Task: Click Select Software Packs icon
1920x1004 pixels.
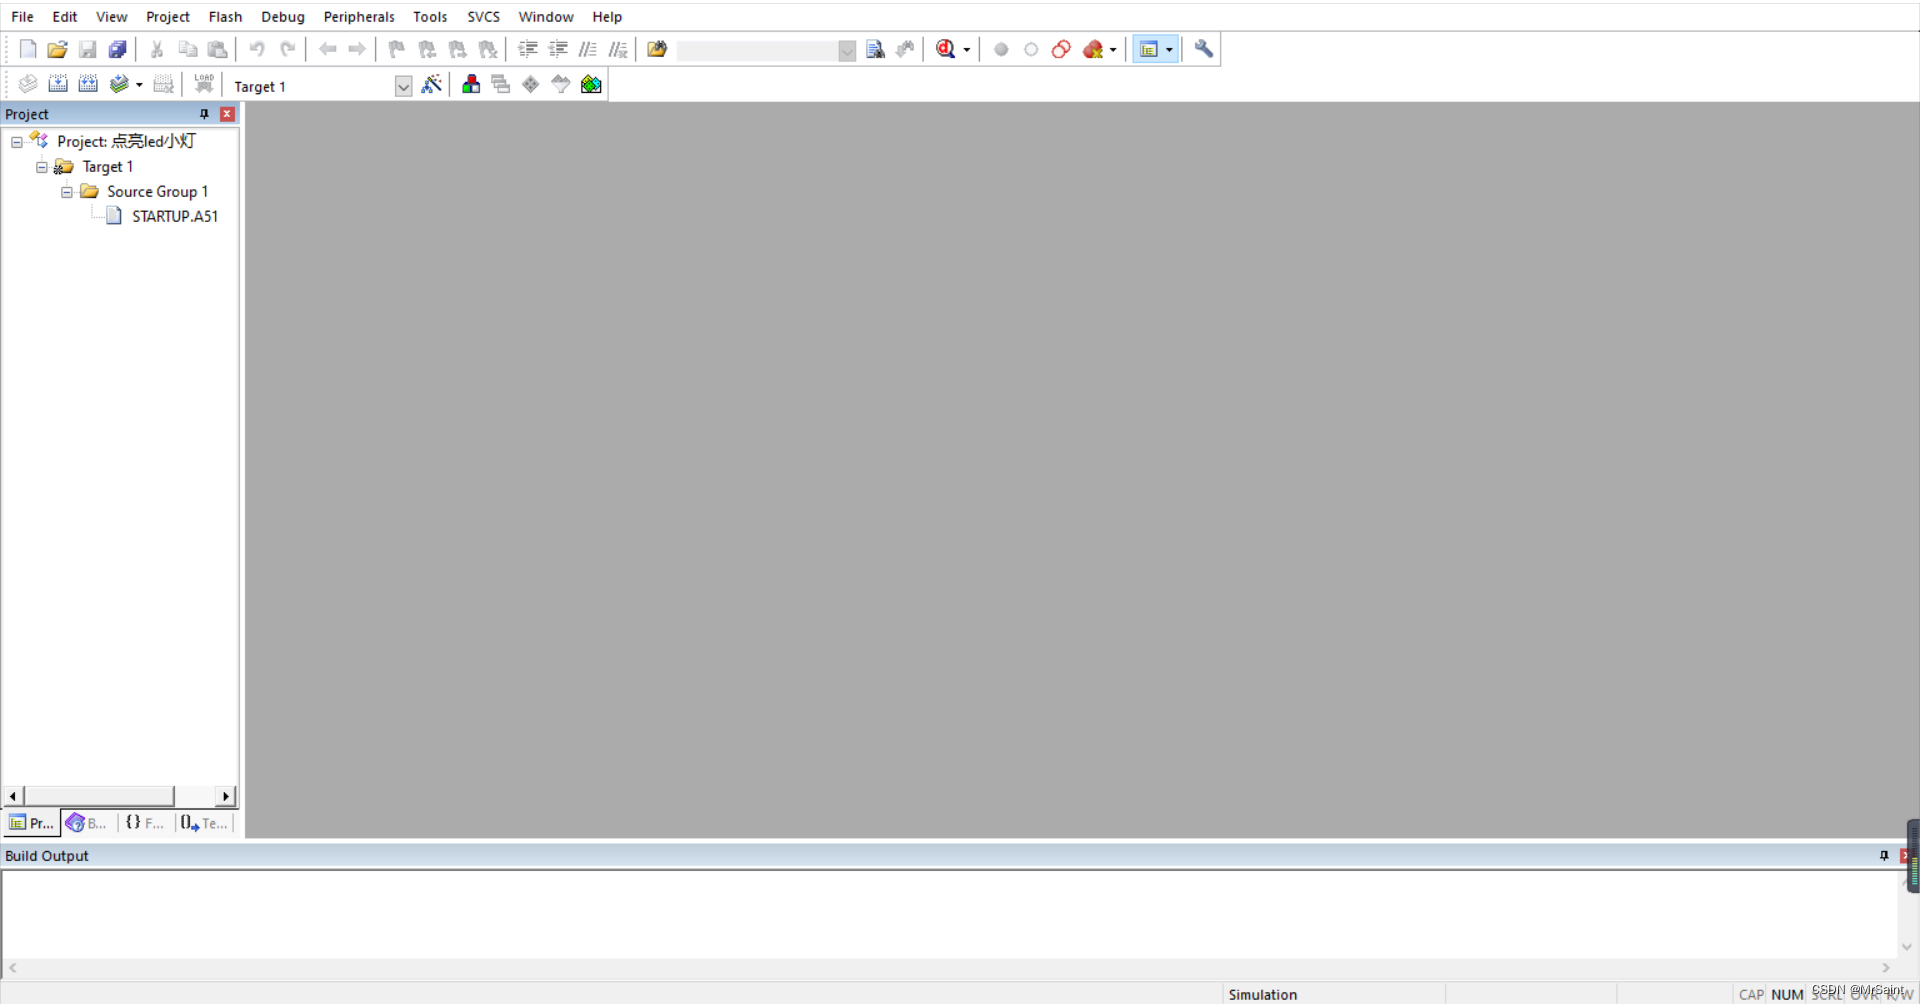Action: 561,85
